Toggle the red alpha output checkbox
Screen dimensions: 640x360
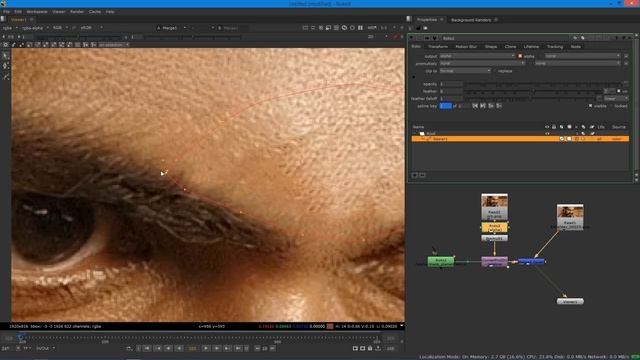pos(520,56)
